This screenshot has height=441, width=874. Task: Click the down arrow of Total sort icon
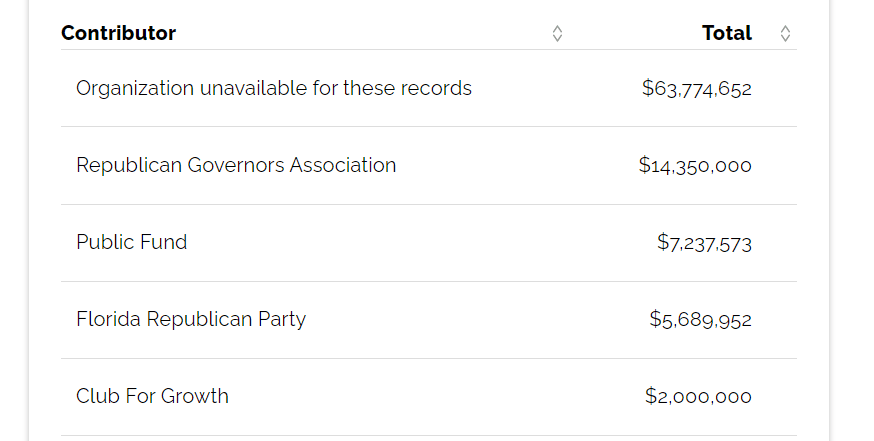point(785,38)
